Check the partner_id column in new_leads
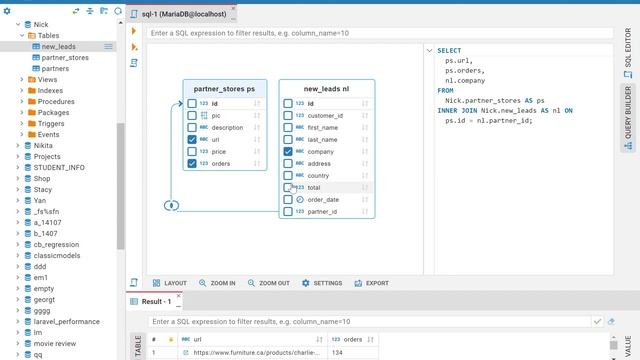This screenshot has width=640, height=360. coord(288,211)
